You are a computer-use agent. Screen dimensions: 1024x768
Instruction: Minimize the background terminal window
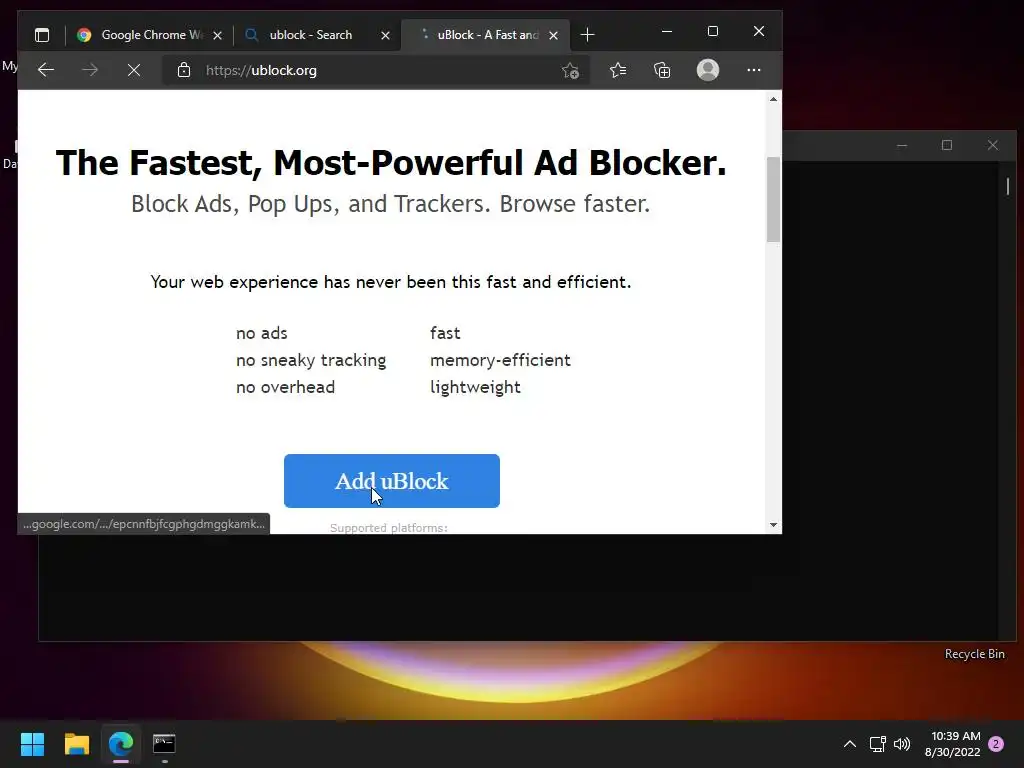(x=902, y=145)
